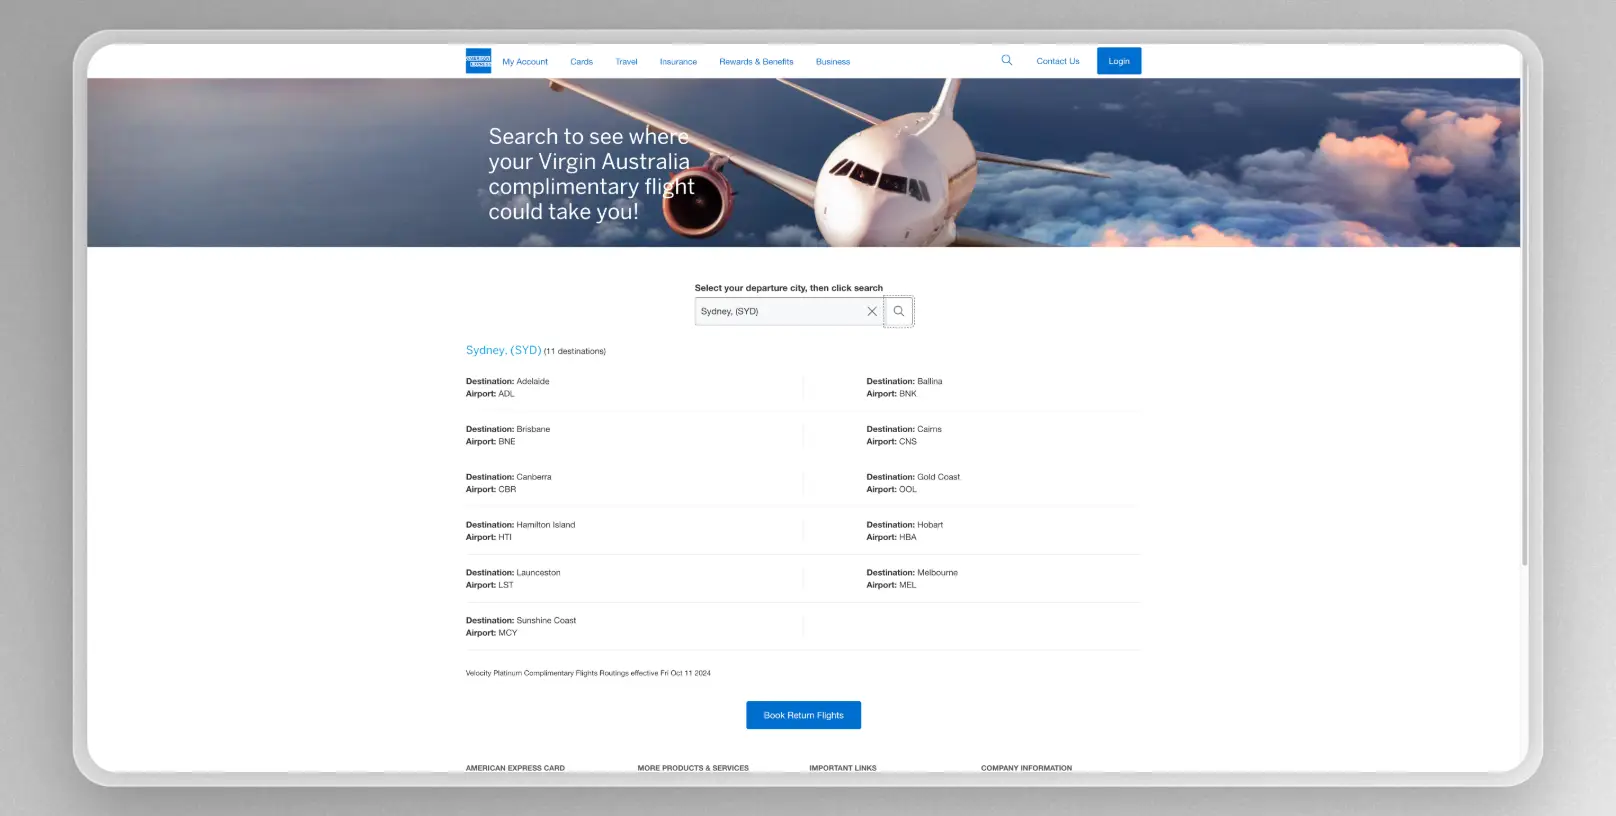
Task: Clear the Sydney departure city field
Action: click(872, 312)
